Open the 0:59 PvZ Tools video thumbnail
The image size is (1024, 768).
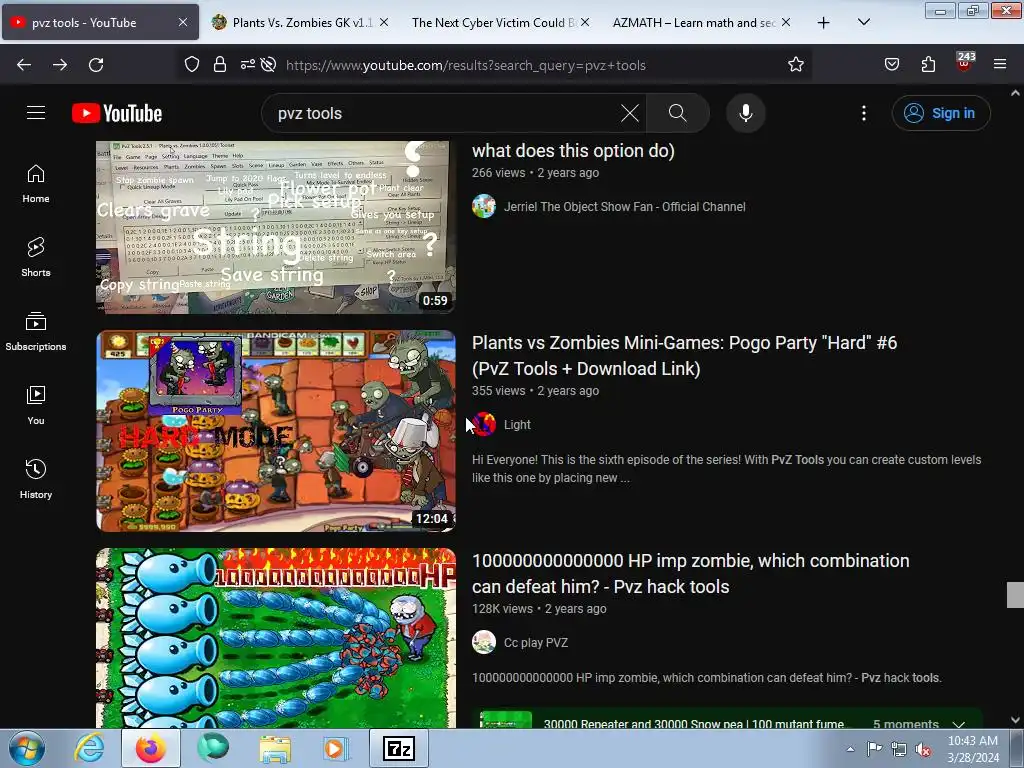(x=276, y=227)
